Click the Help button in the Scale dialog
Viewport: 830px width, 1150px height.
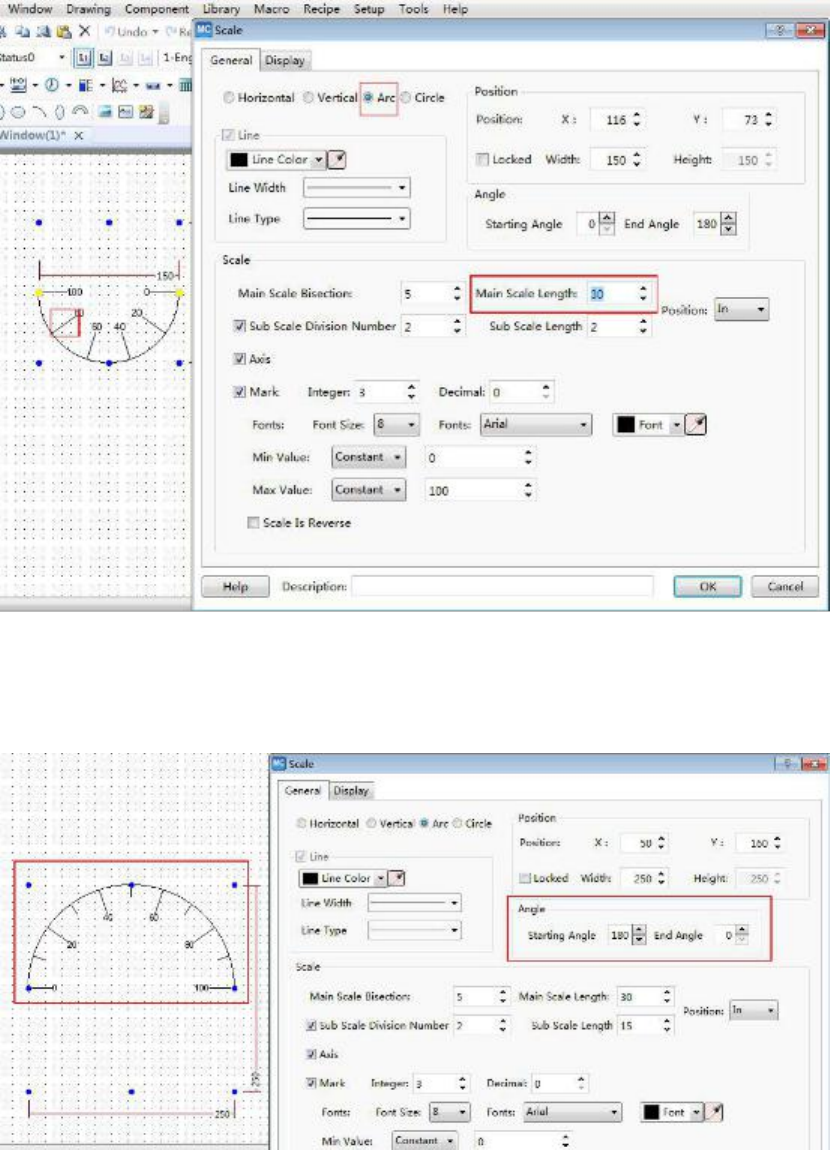235,587
